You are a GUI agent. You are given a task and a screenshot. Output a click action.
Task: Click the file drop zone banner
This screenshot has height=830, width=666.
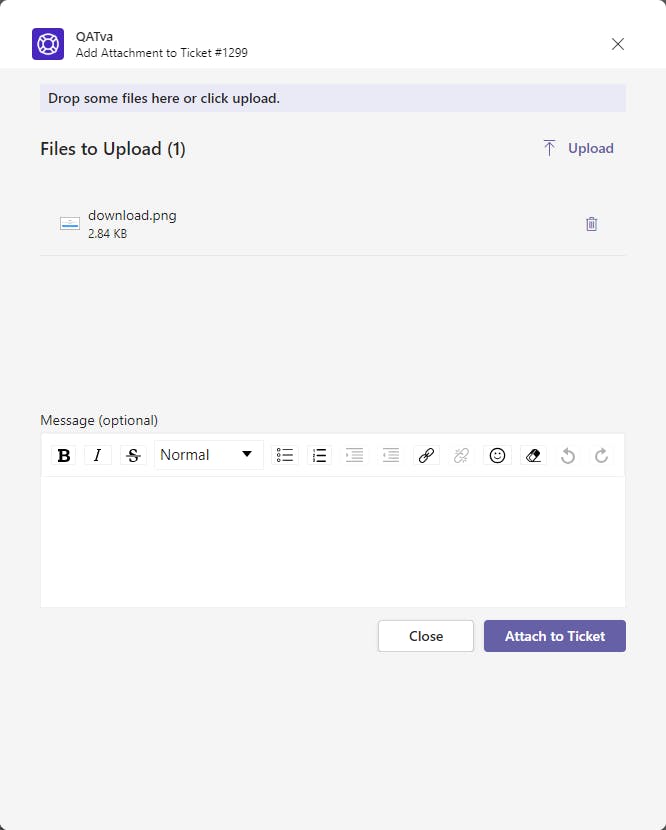pos(332,98)
